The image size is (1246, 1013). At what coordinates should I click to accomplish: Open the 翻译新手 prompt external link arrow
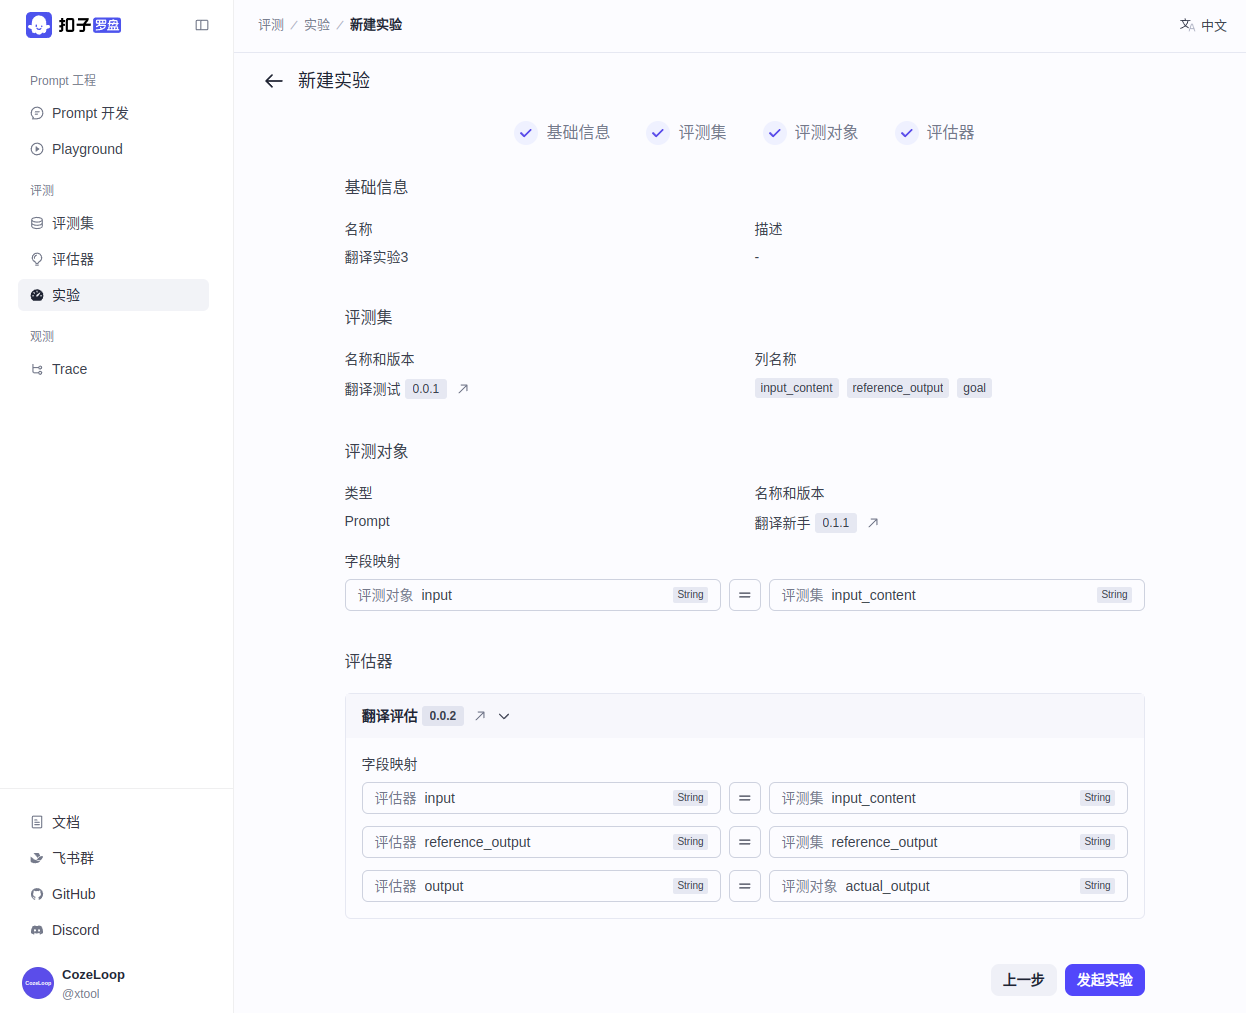873,523
